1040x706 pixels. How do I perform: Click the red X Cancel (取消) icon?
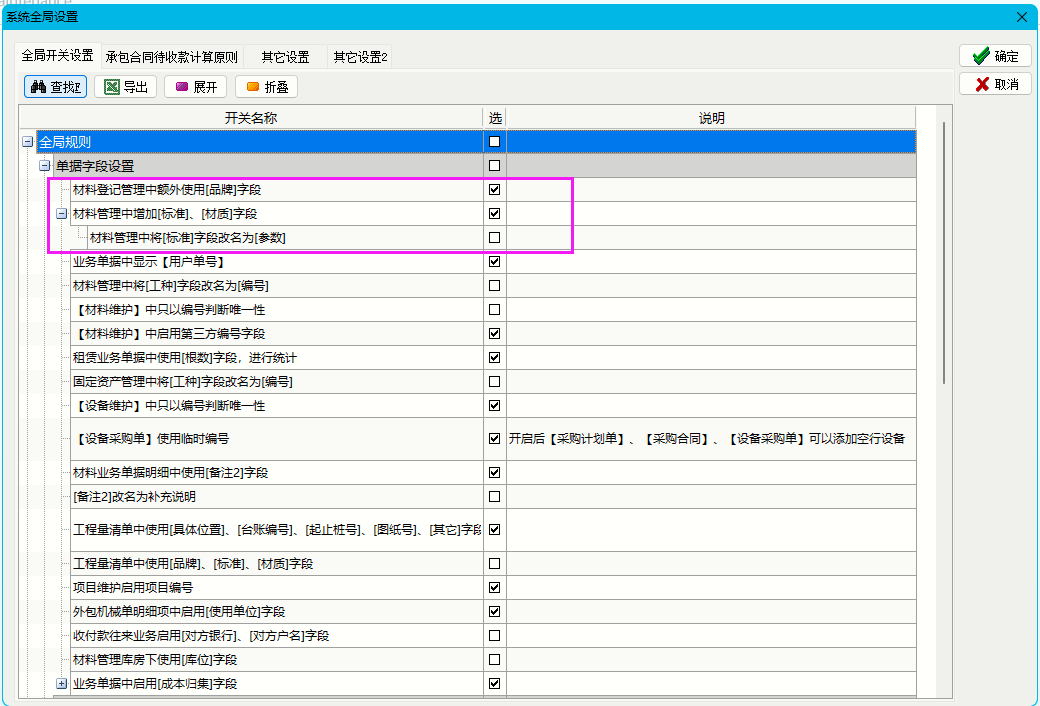point(981,84)
